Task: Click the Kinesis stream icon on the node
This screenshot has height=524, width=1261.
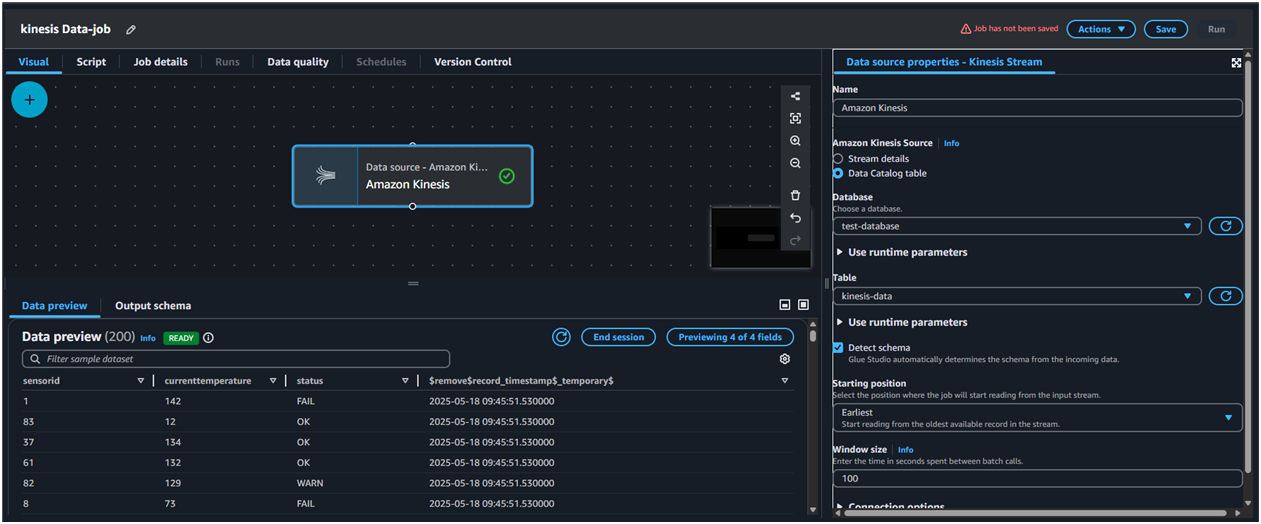Action: click(325, 176)
